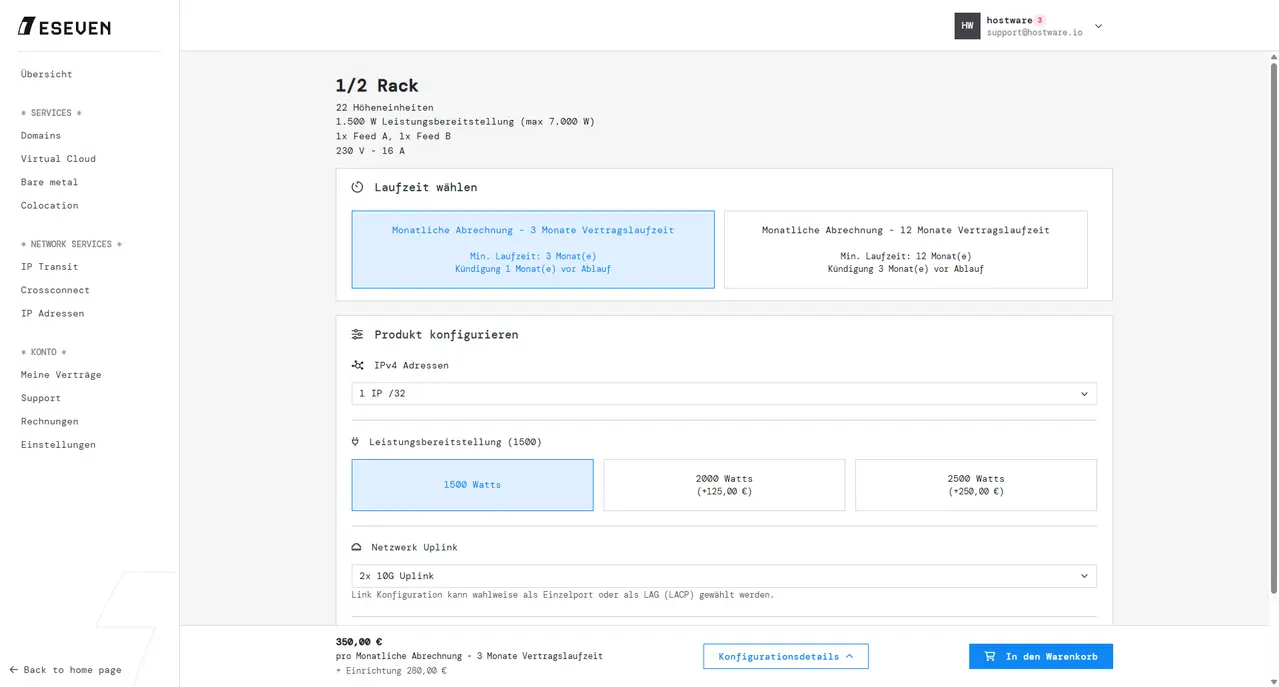1279x687 pixels.
Task: Click the 350,00 € price text
Action: [x=359, y=642]
